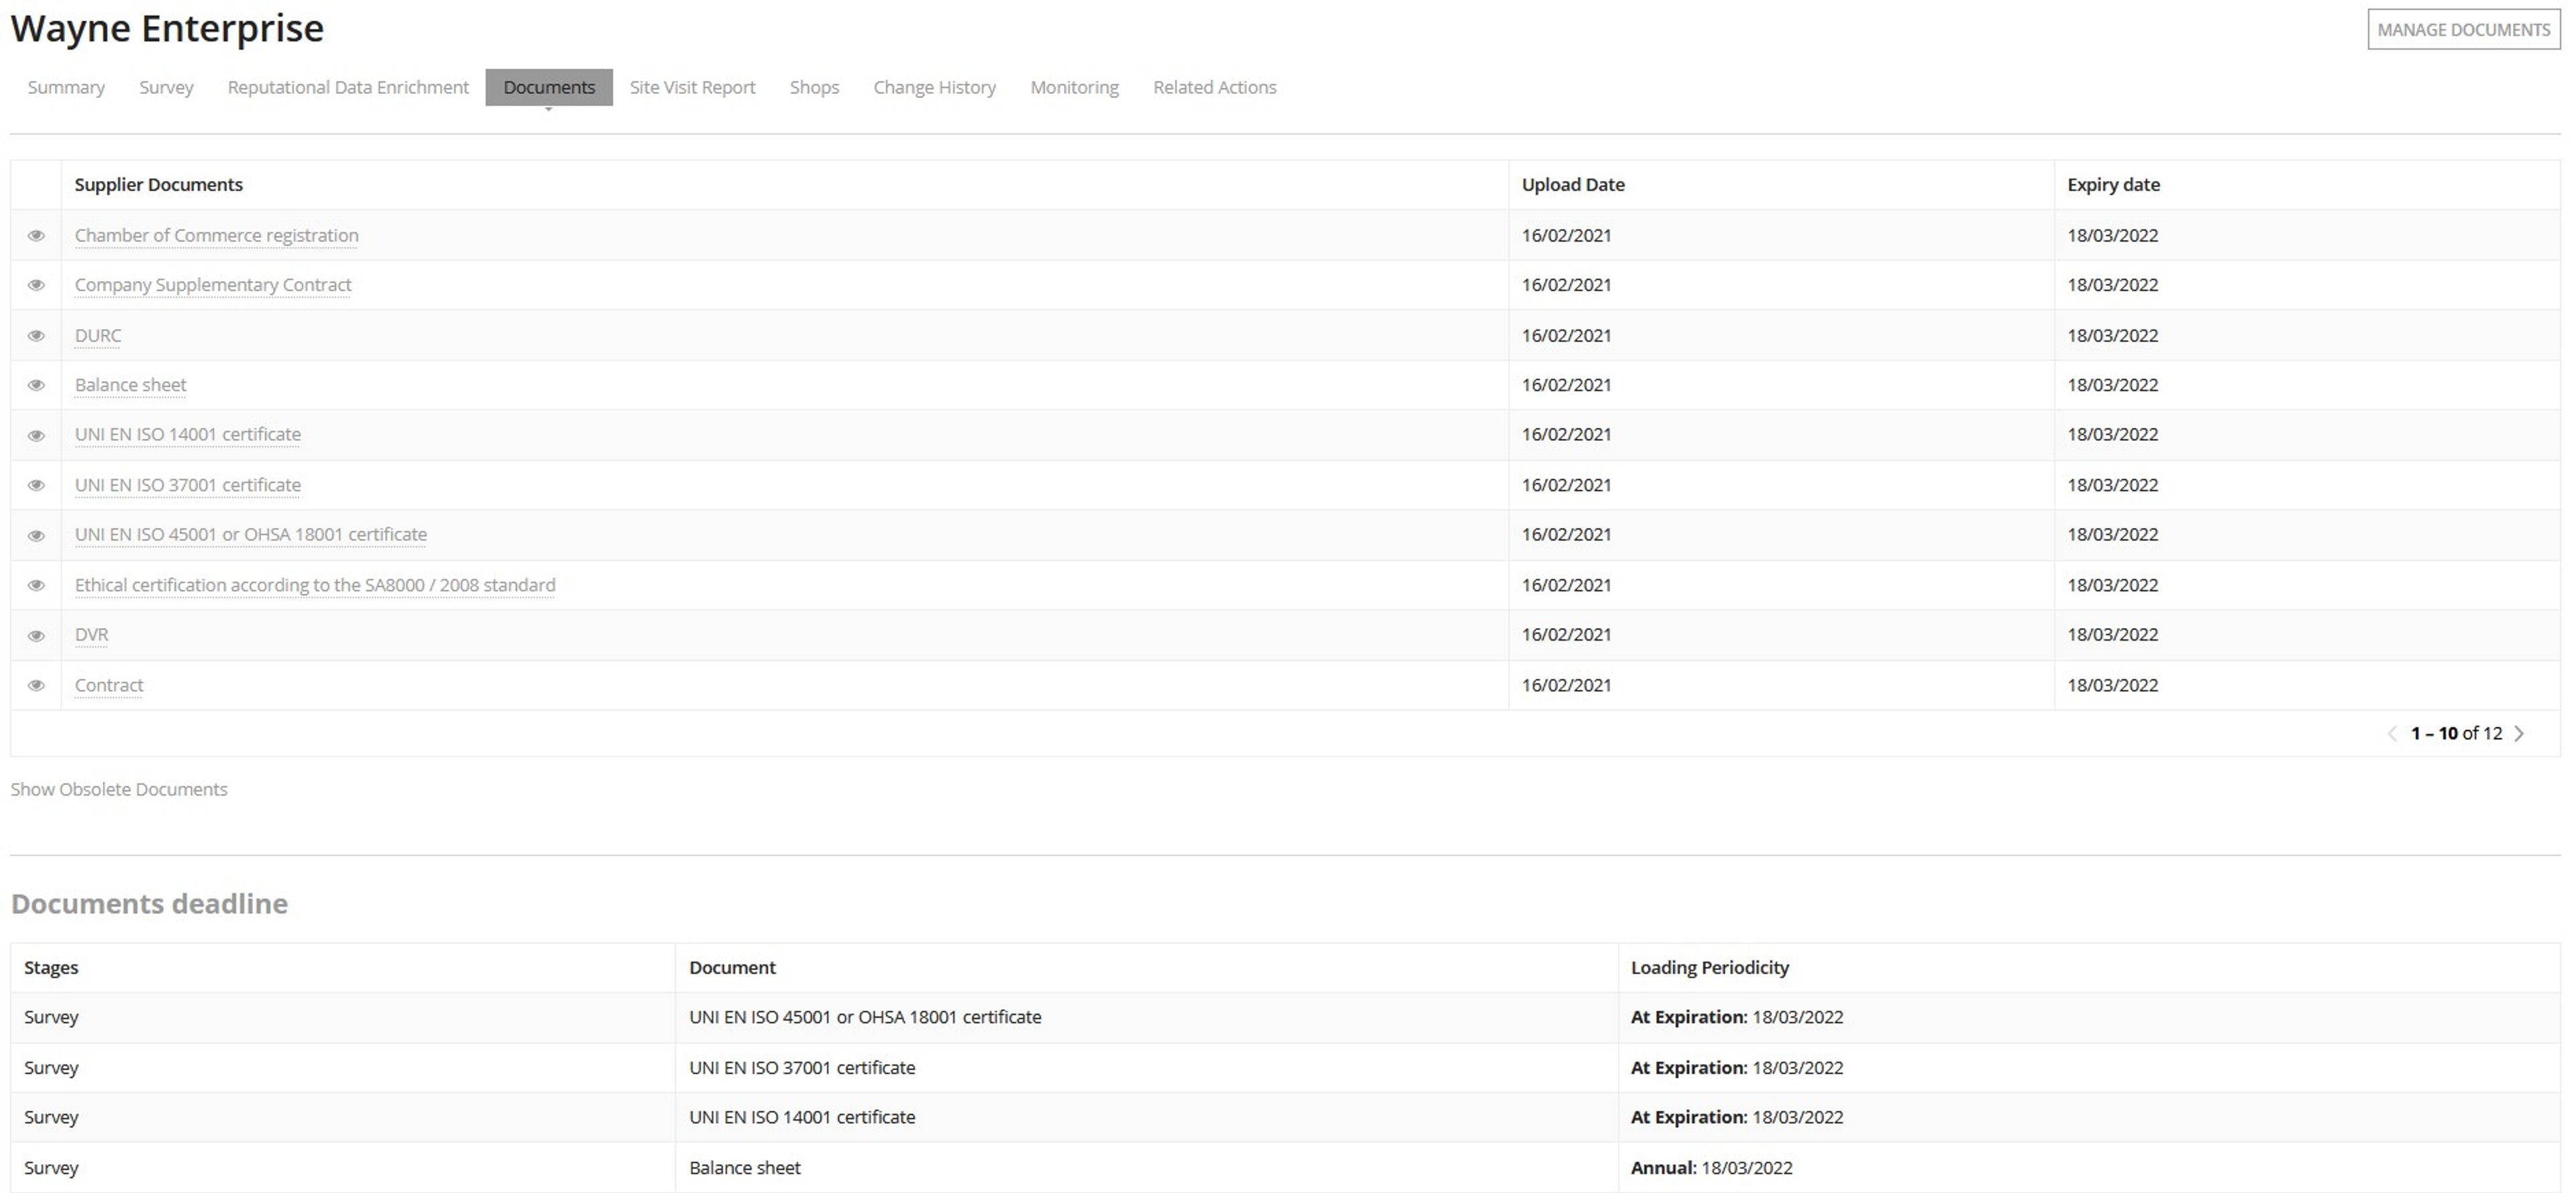Click the Loading Periodicity column header
The width and height of the screenshot is (2576, 1193).
pyautogui.click(x=1710, y=967)
